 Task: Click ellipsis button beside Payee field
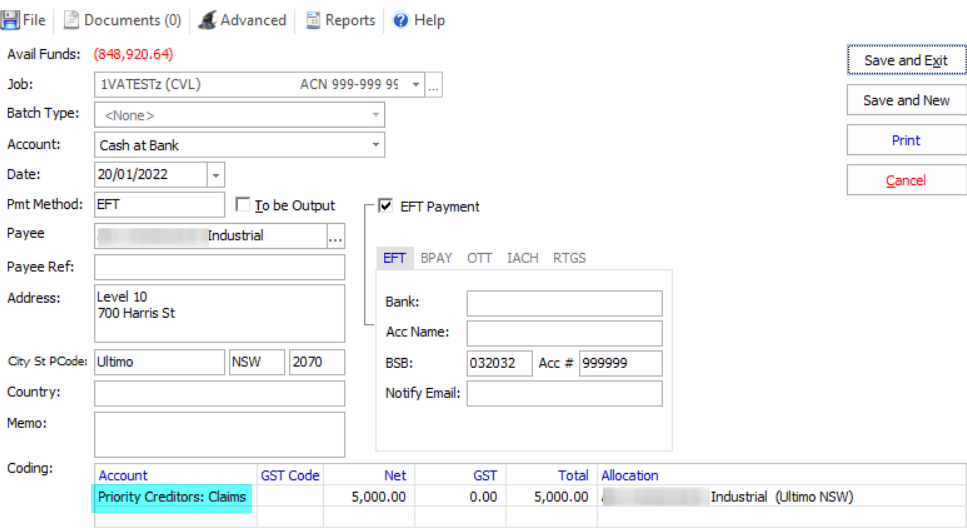pos(336,237)
